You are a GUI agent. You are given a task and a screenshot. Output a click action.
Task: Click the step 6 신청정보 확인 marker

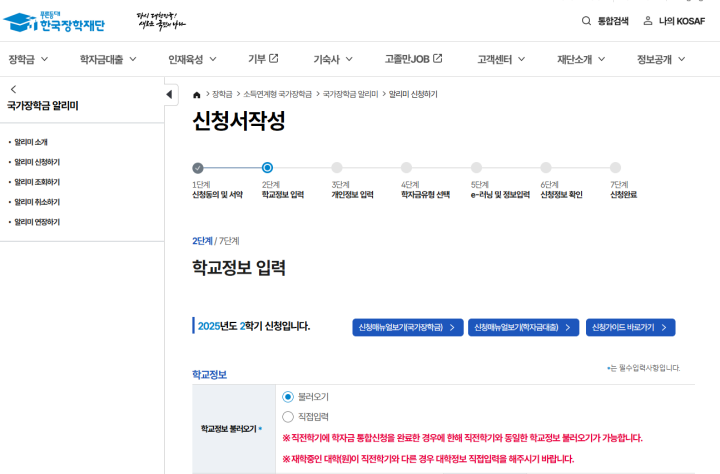[x=546, y=168]
